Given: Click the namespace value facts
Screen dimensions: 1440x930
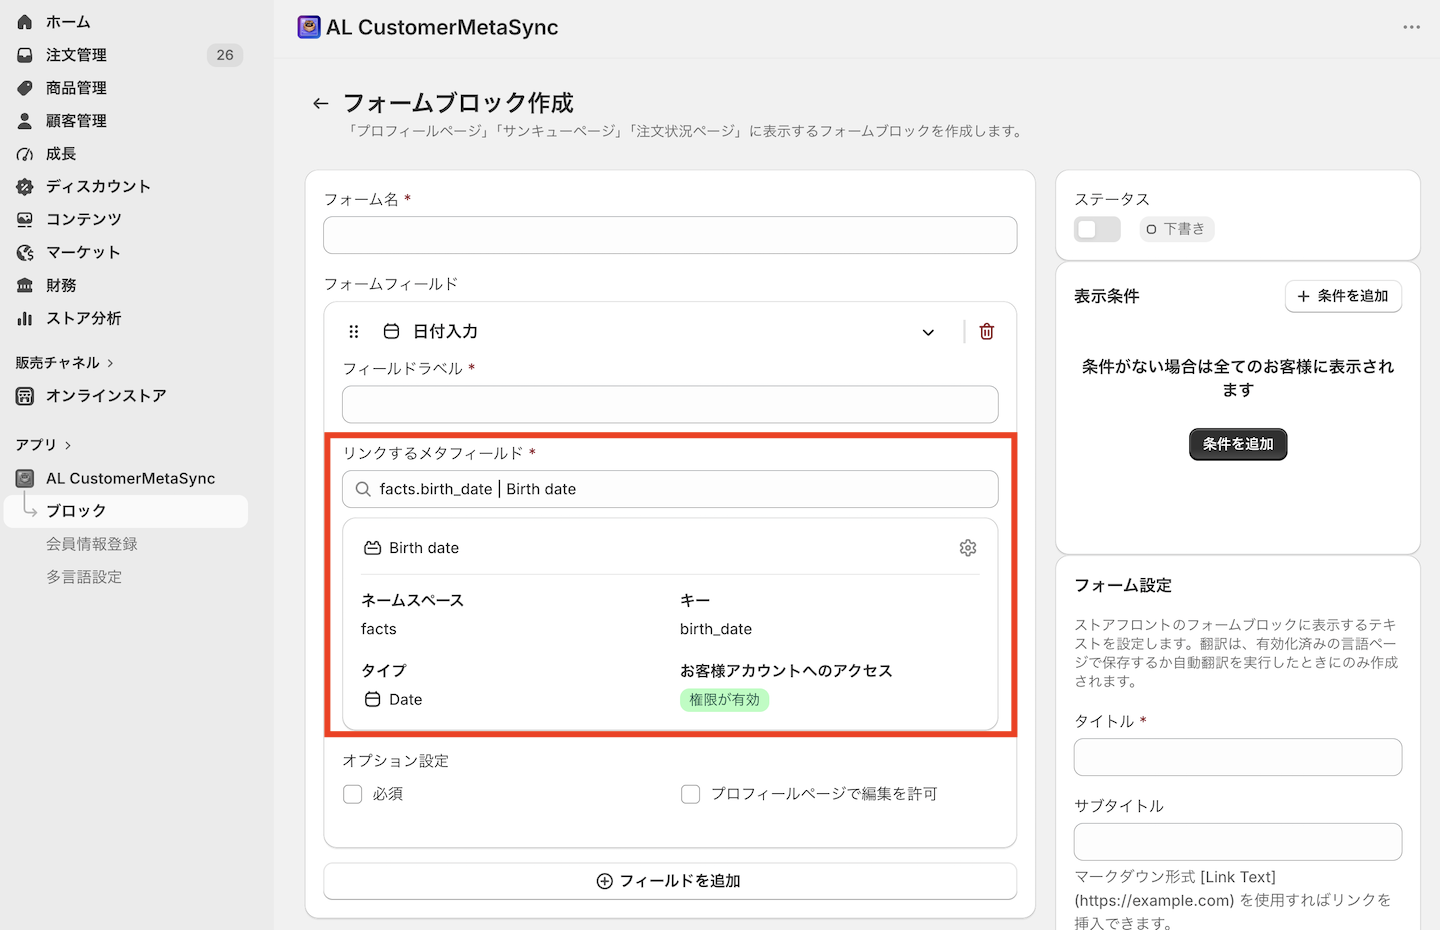Looking at the screenshot, I should point(379,629).
